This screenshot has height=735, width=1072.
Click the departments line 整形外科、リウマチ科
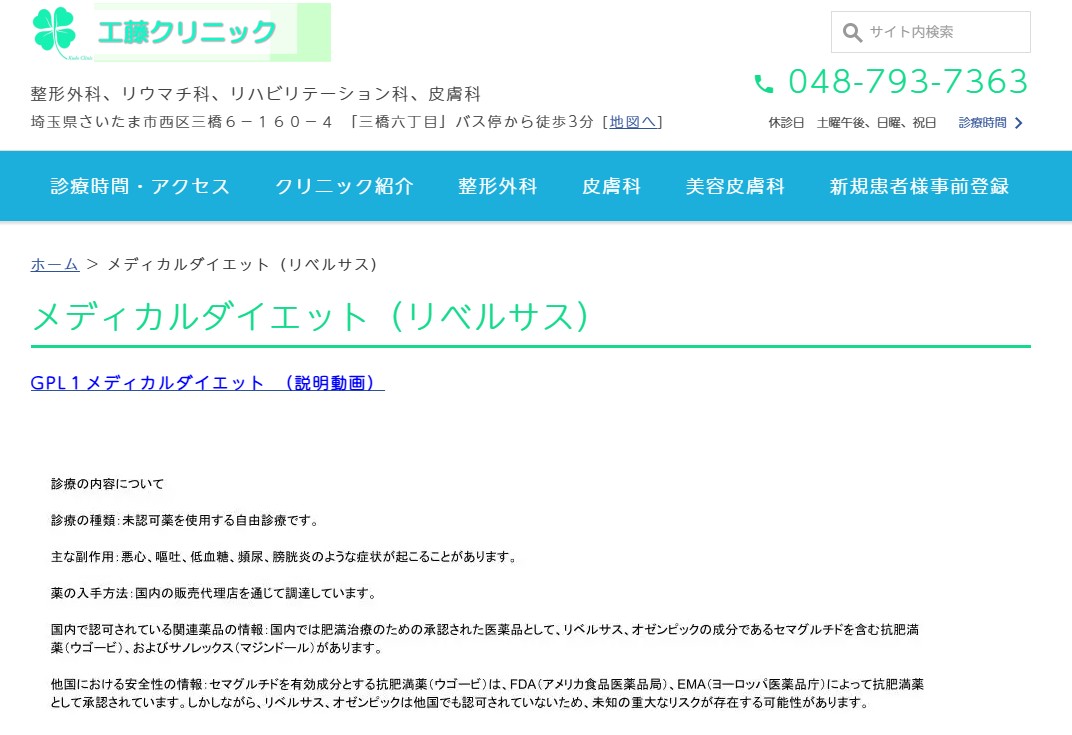point(256,94)
